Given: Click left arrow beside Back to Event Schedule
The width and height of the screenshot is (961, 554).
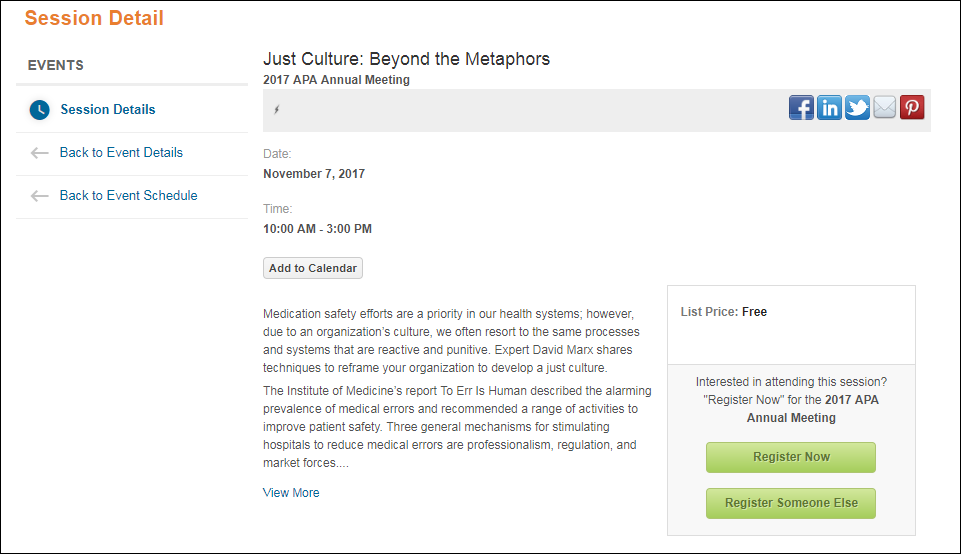Looking at the screenshot, I should [39, 195].
